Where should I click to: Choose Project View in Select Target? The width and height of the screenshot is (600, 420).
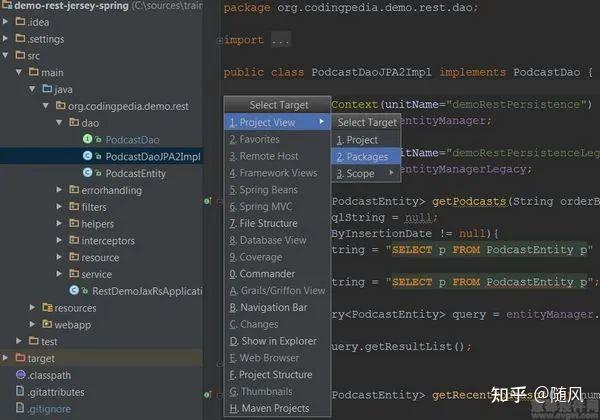pyautogui.click(x=277, y=122)
